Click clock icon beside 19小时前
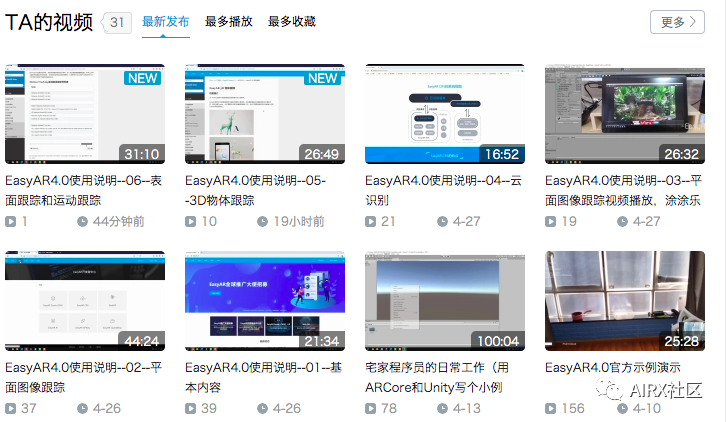This screenshot has width=726, height=422. tap(263, 222)
